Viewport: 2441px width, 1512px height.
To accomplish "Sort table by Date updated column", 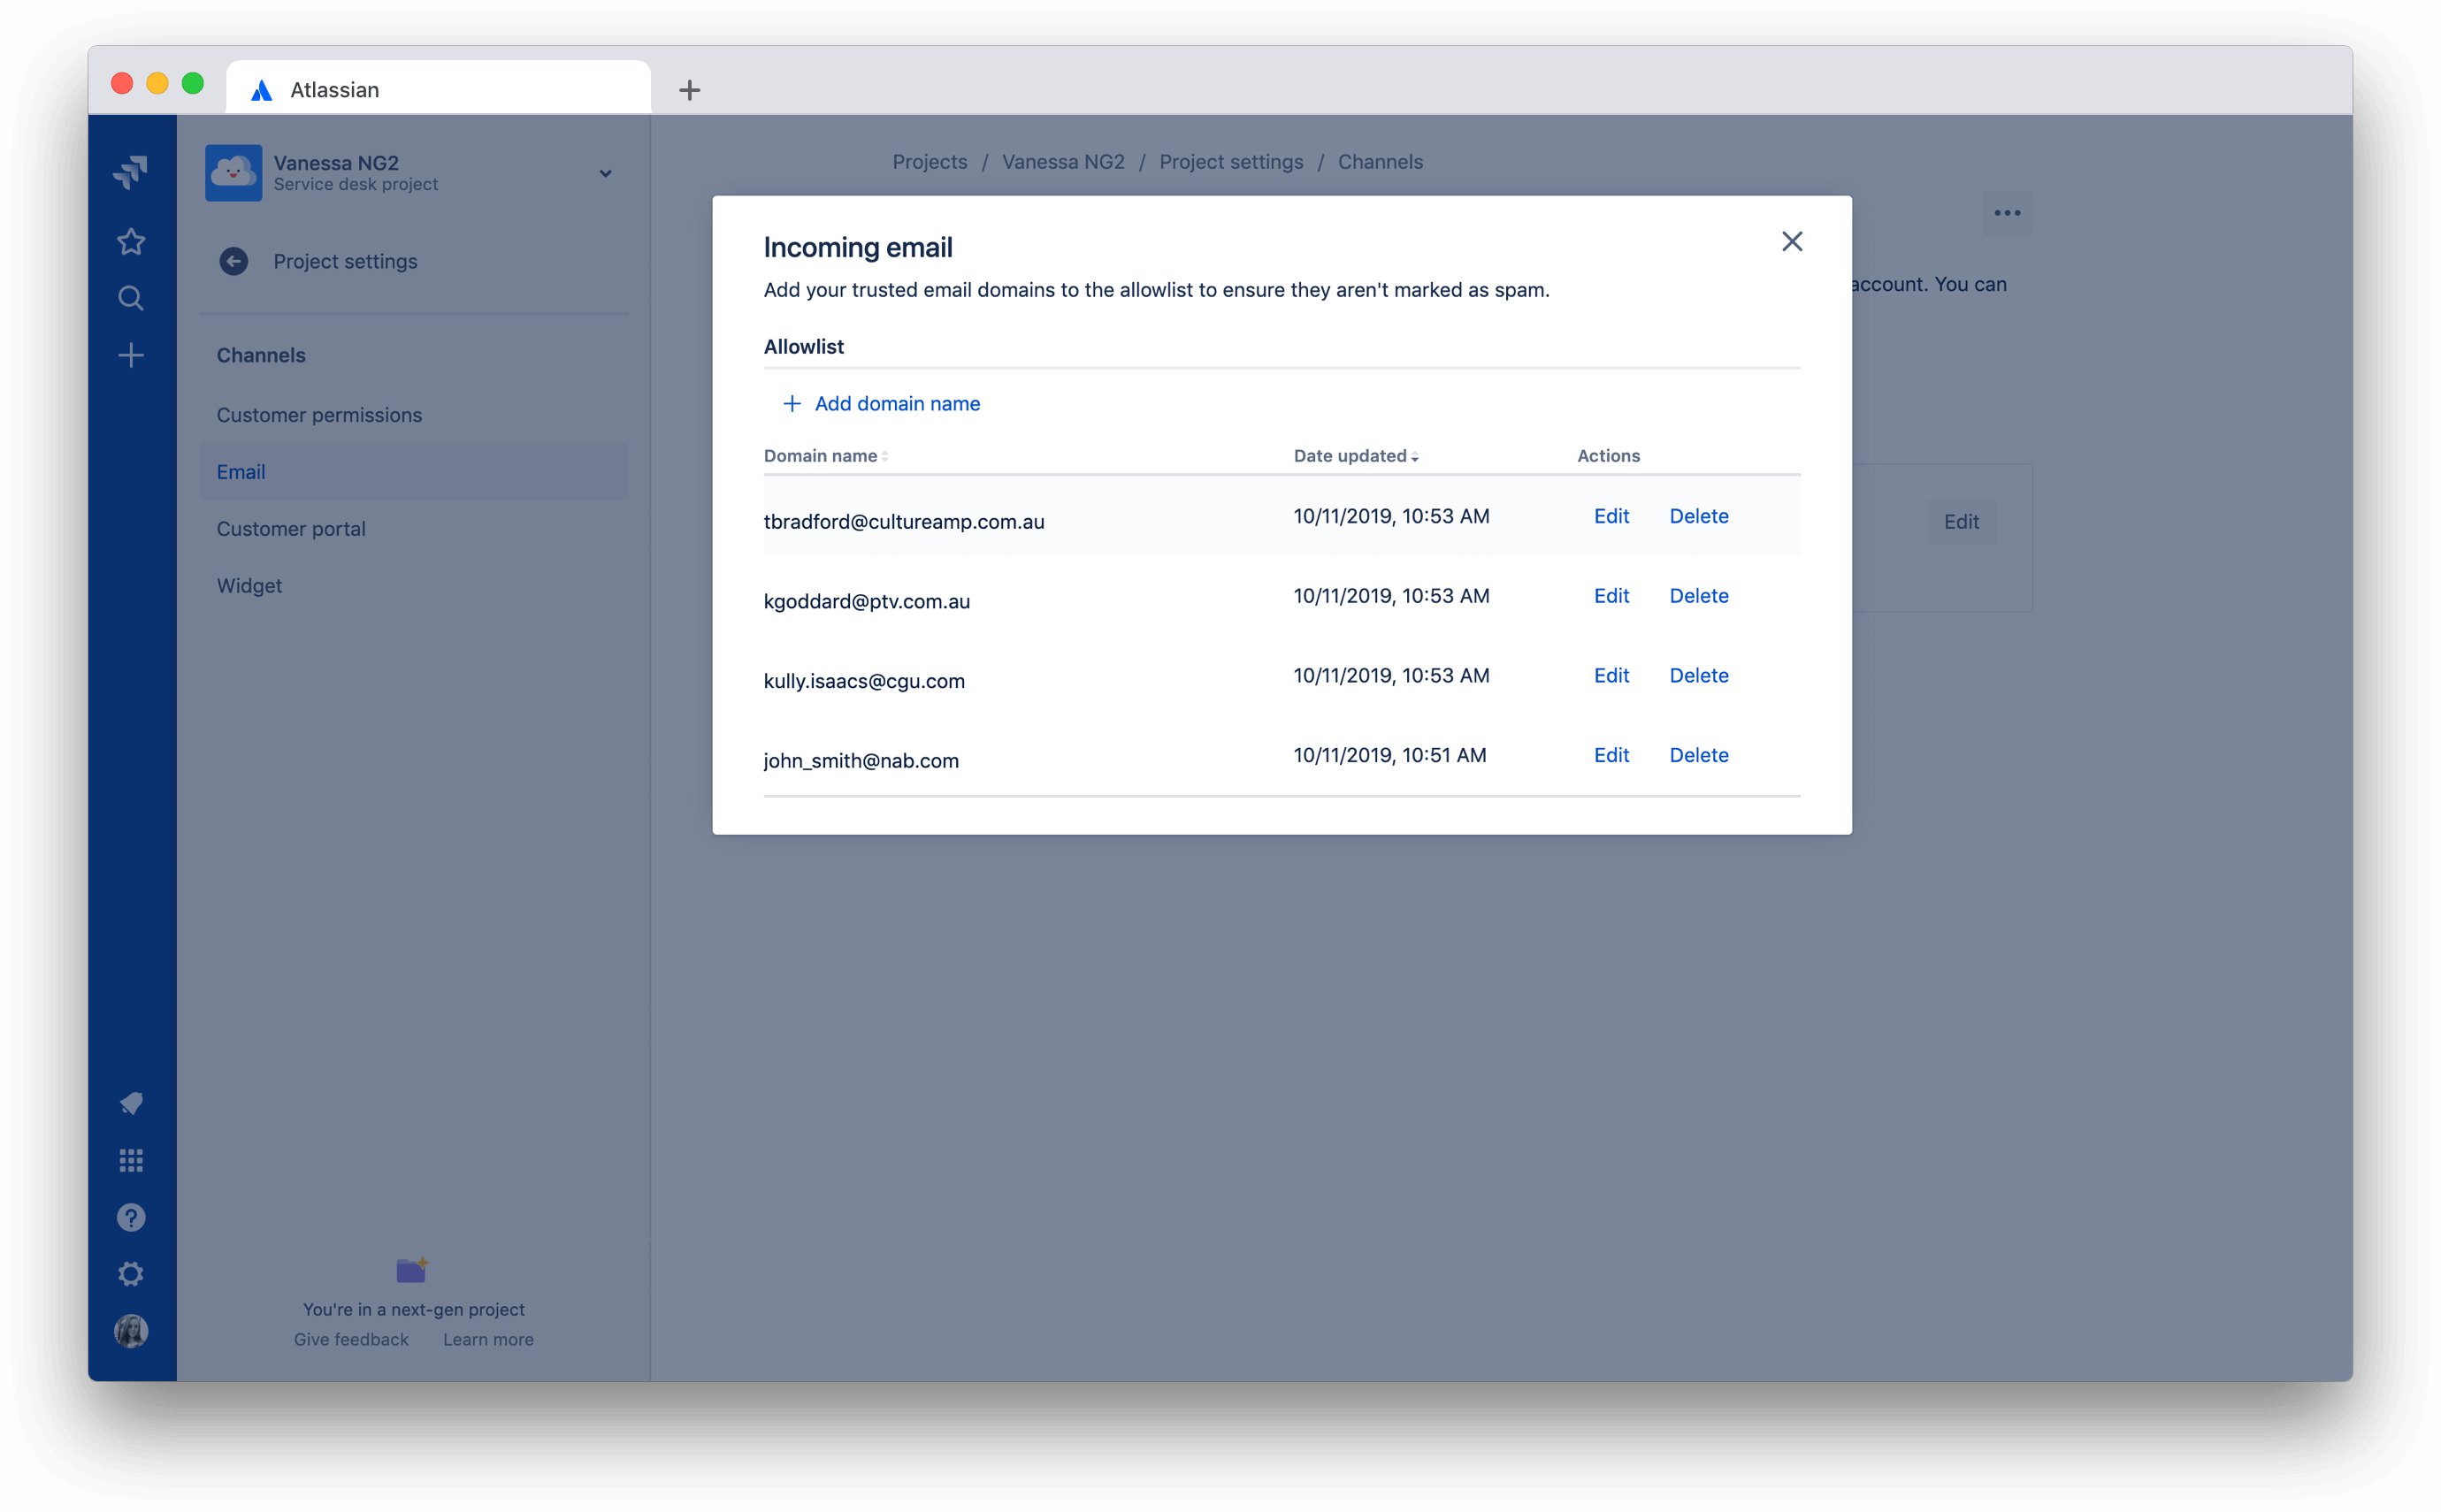I will click(x=1356, y=456).
